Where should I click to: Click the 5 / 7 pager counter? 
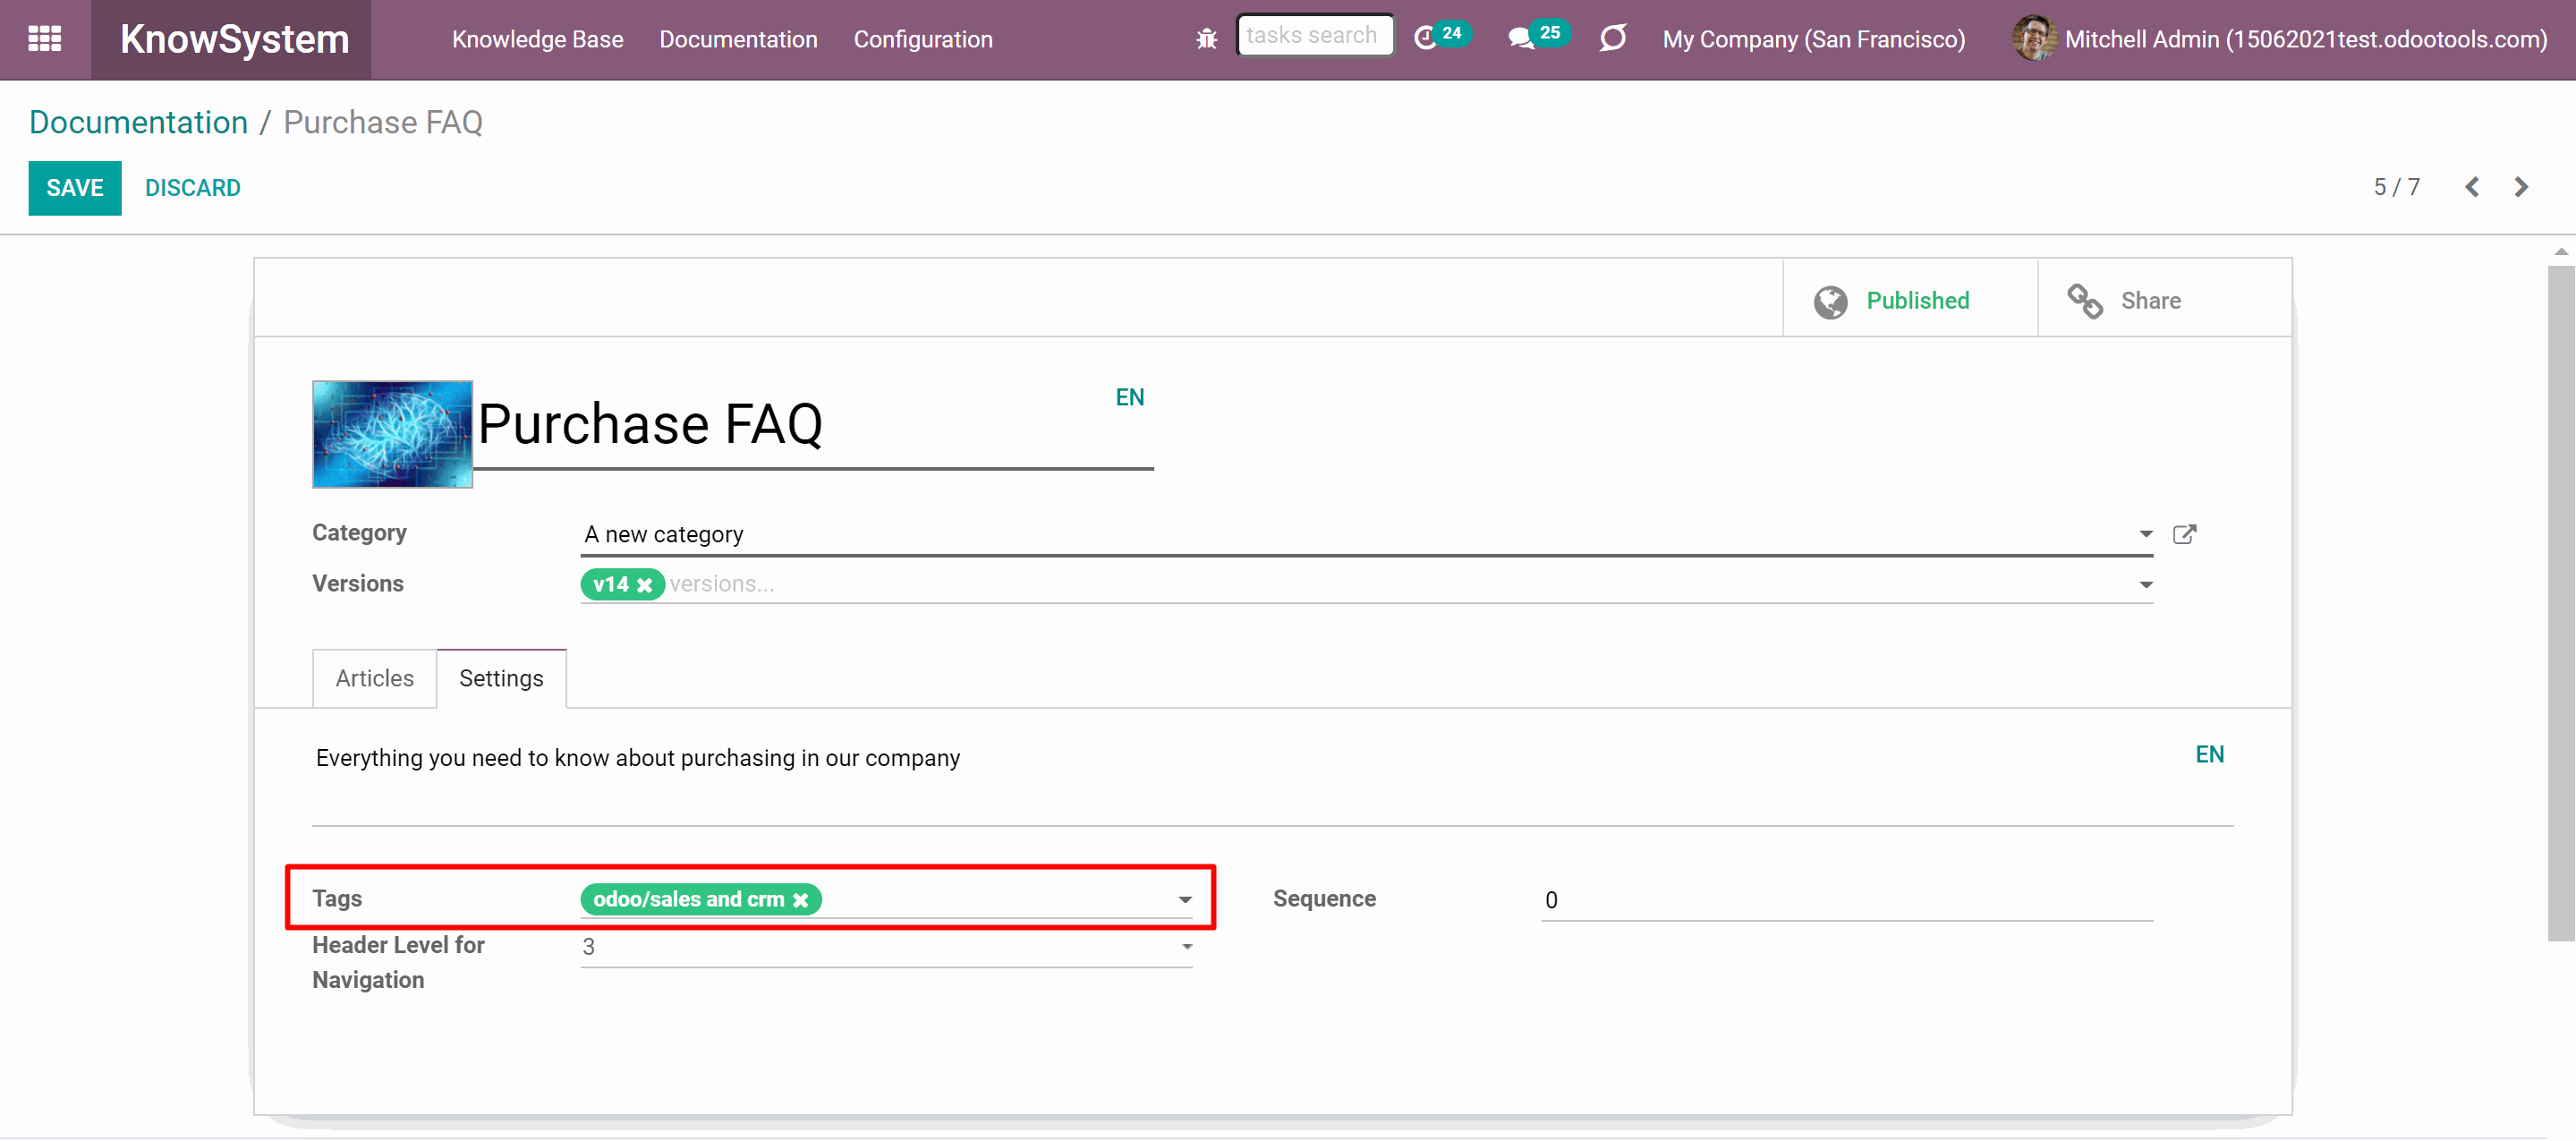[2396, 187]
